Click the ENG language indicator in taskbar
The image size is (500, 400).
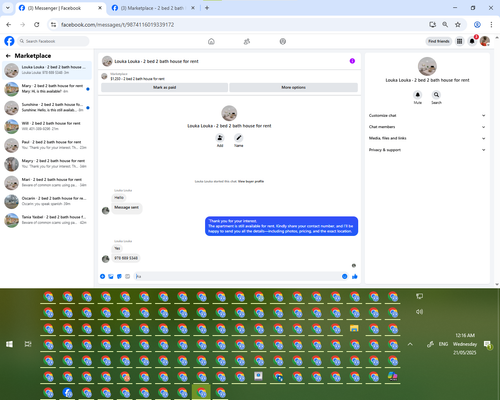[443, 344]
